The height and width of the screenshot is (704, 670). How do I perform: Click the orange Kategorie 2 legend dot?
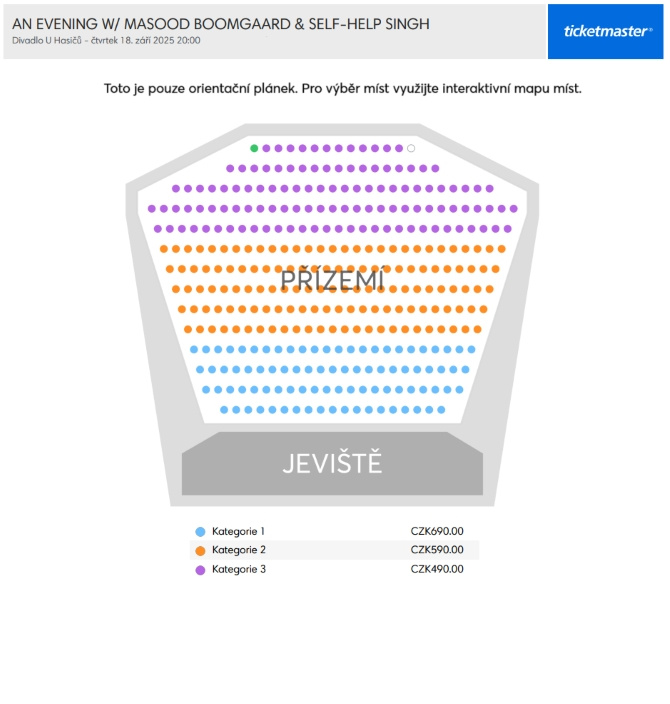click(200, 550)
